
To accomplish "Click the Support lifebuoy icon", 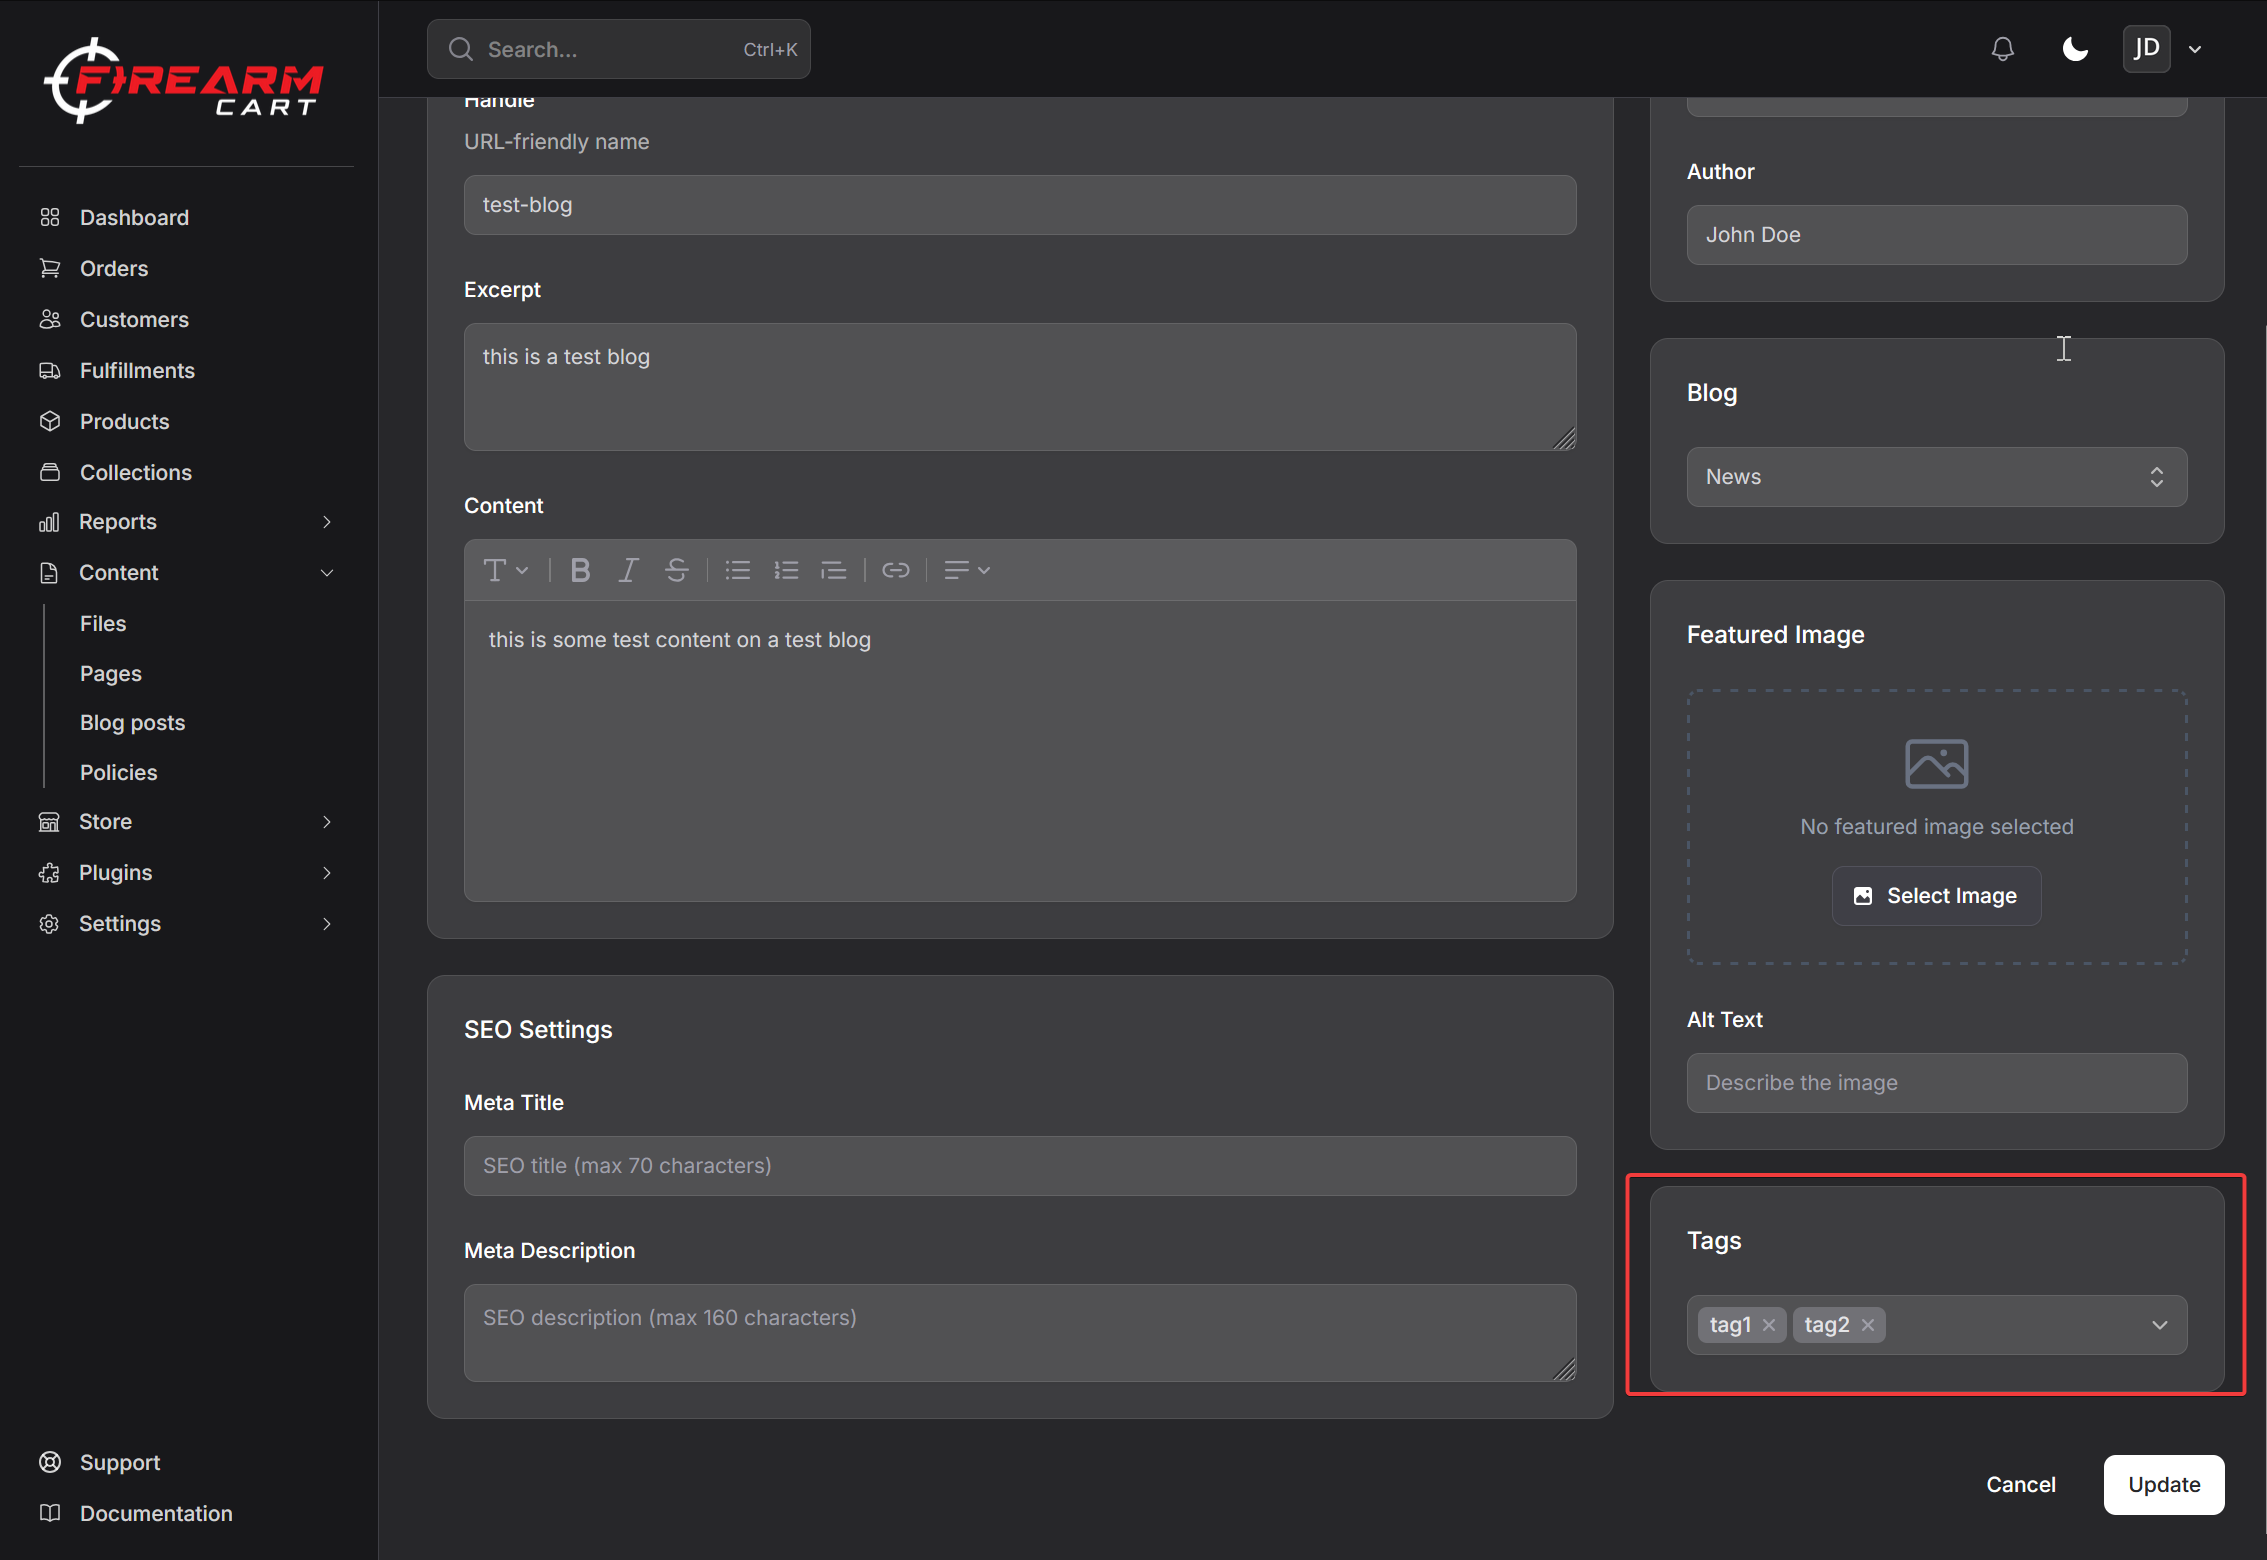I will click(x=50, y=1462).
